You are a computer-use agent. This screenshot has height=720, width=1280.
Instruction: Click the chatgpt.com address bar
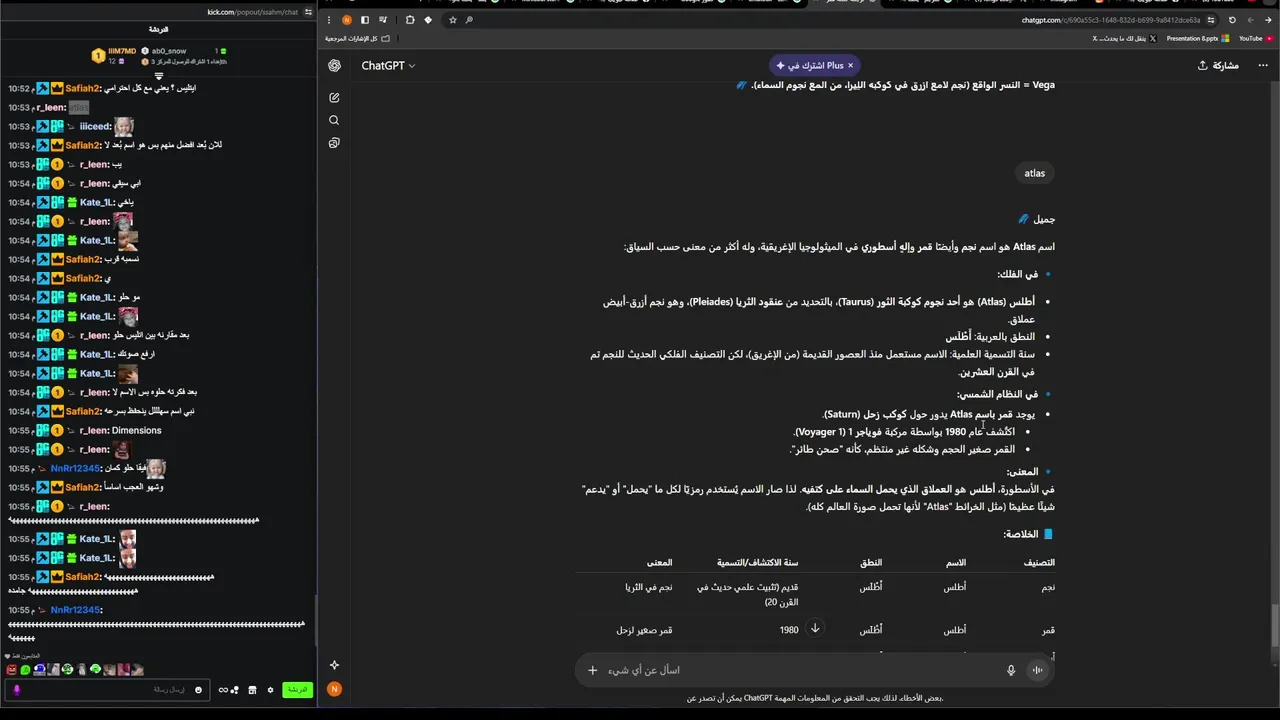1110,20
